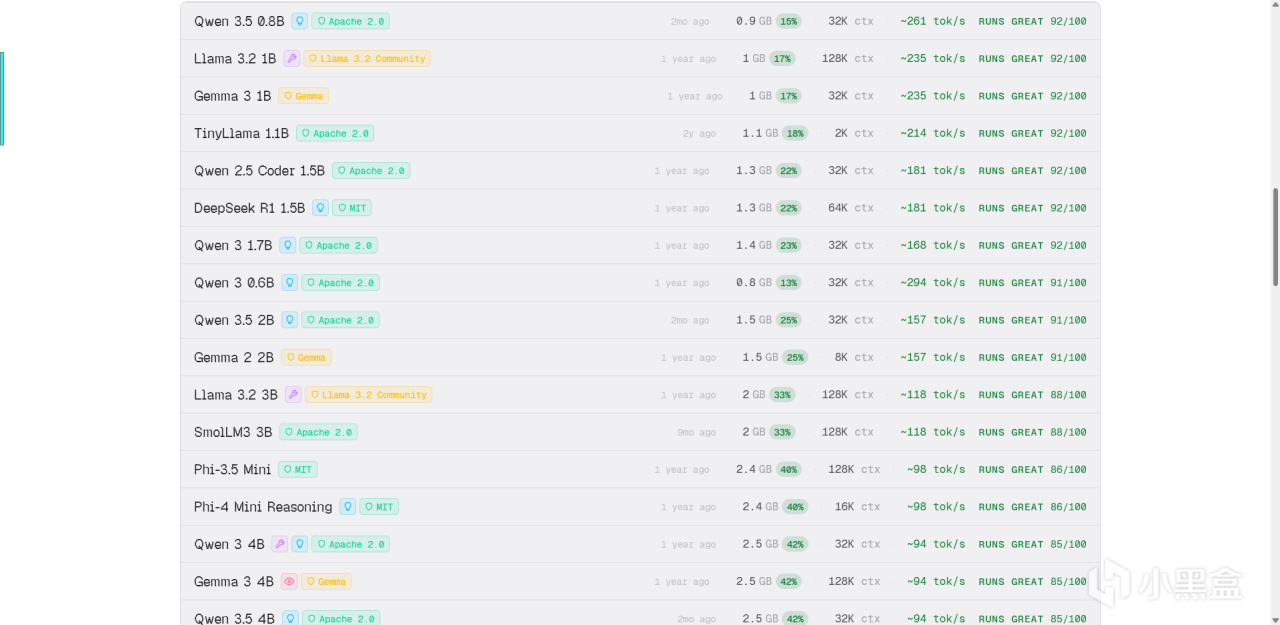
Task: Open the Gemma 2 2B model entry
Action: (x=640, y=357)
